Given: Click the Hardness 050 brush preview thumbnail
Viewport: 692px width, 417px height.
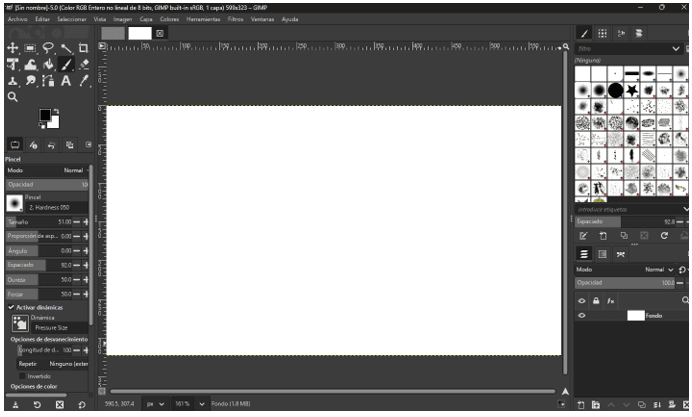Looking at the screenshot, I should 15,203.
